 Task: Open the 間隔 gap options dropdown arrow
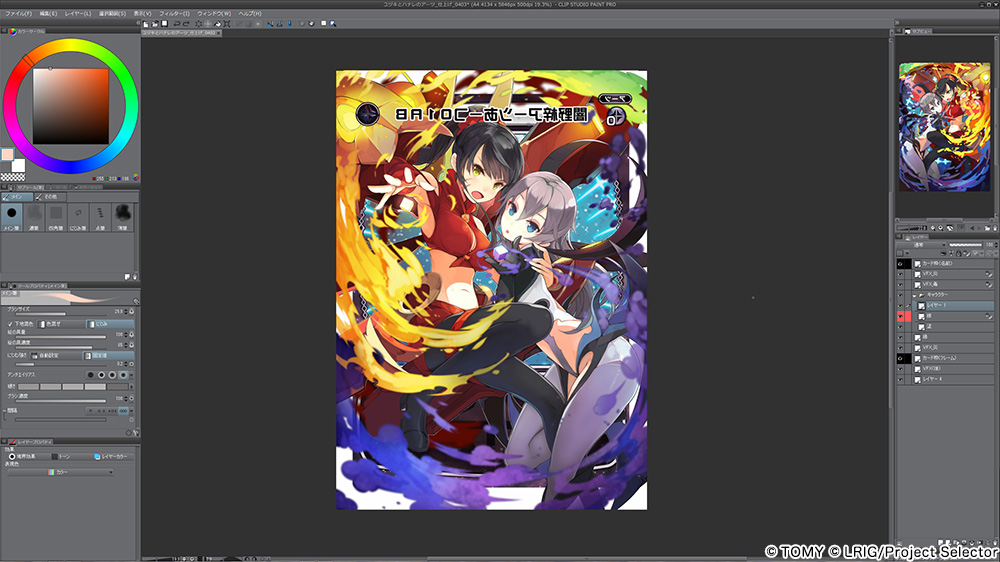[131, 411]
